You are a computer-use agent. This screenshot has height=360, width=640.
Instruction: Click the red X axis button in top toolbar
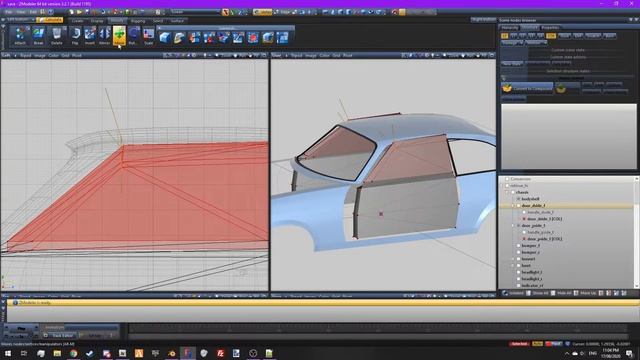225,12
